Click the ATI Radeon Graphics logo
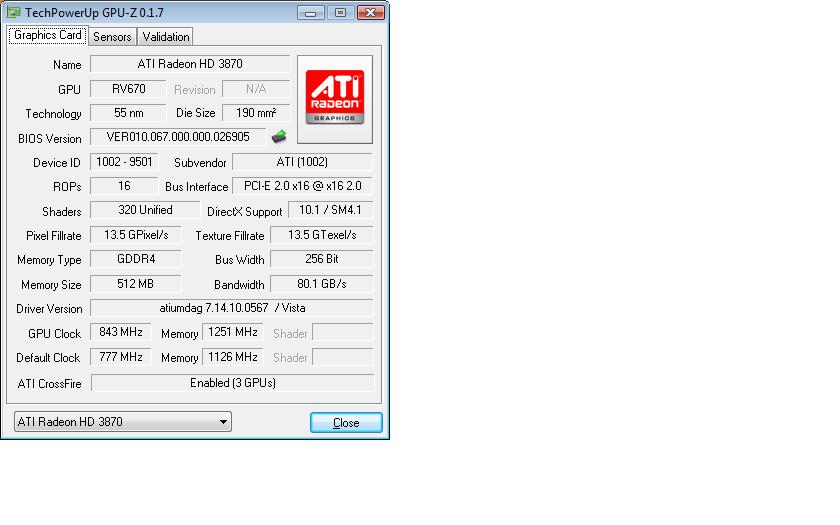Viewport: 840px width, 525px height. pyautogui.click(x=335, y=99)
